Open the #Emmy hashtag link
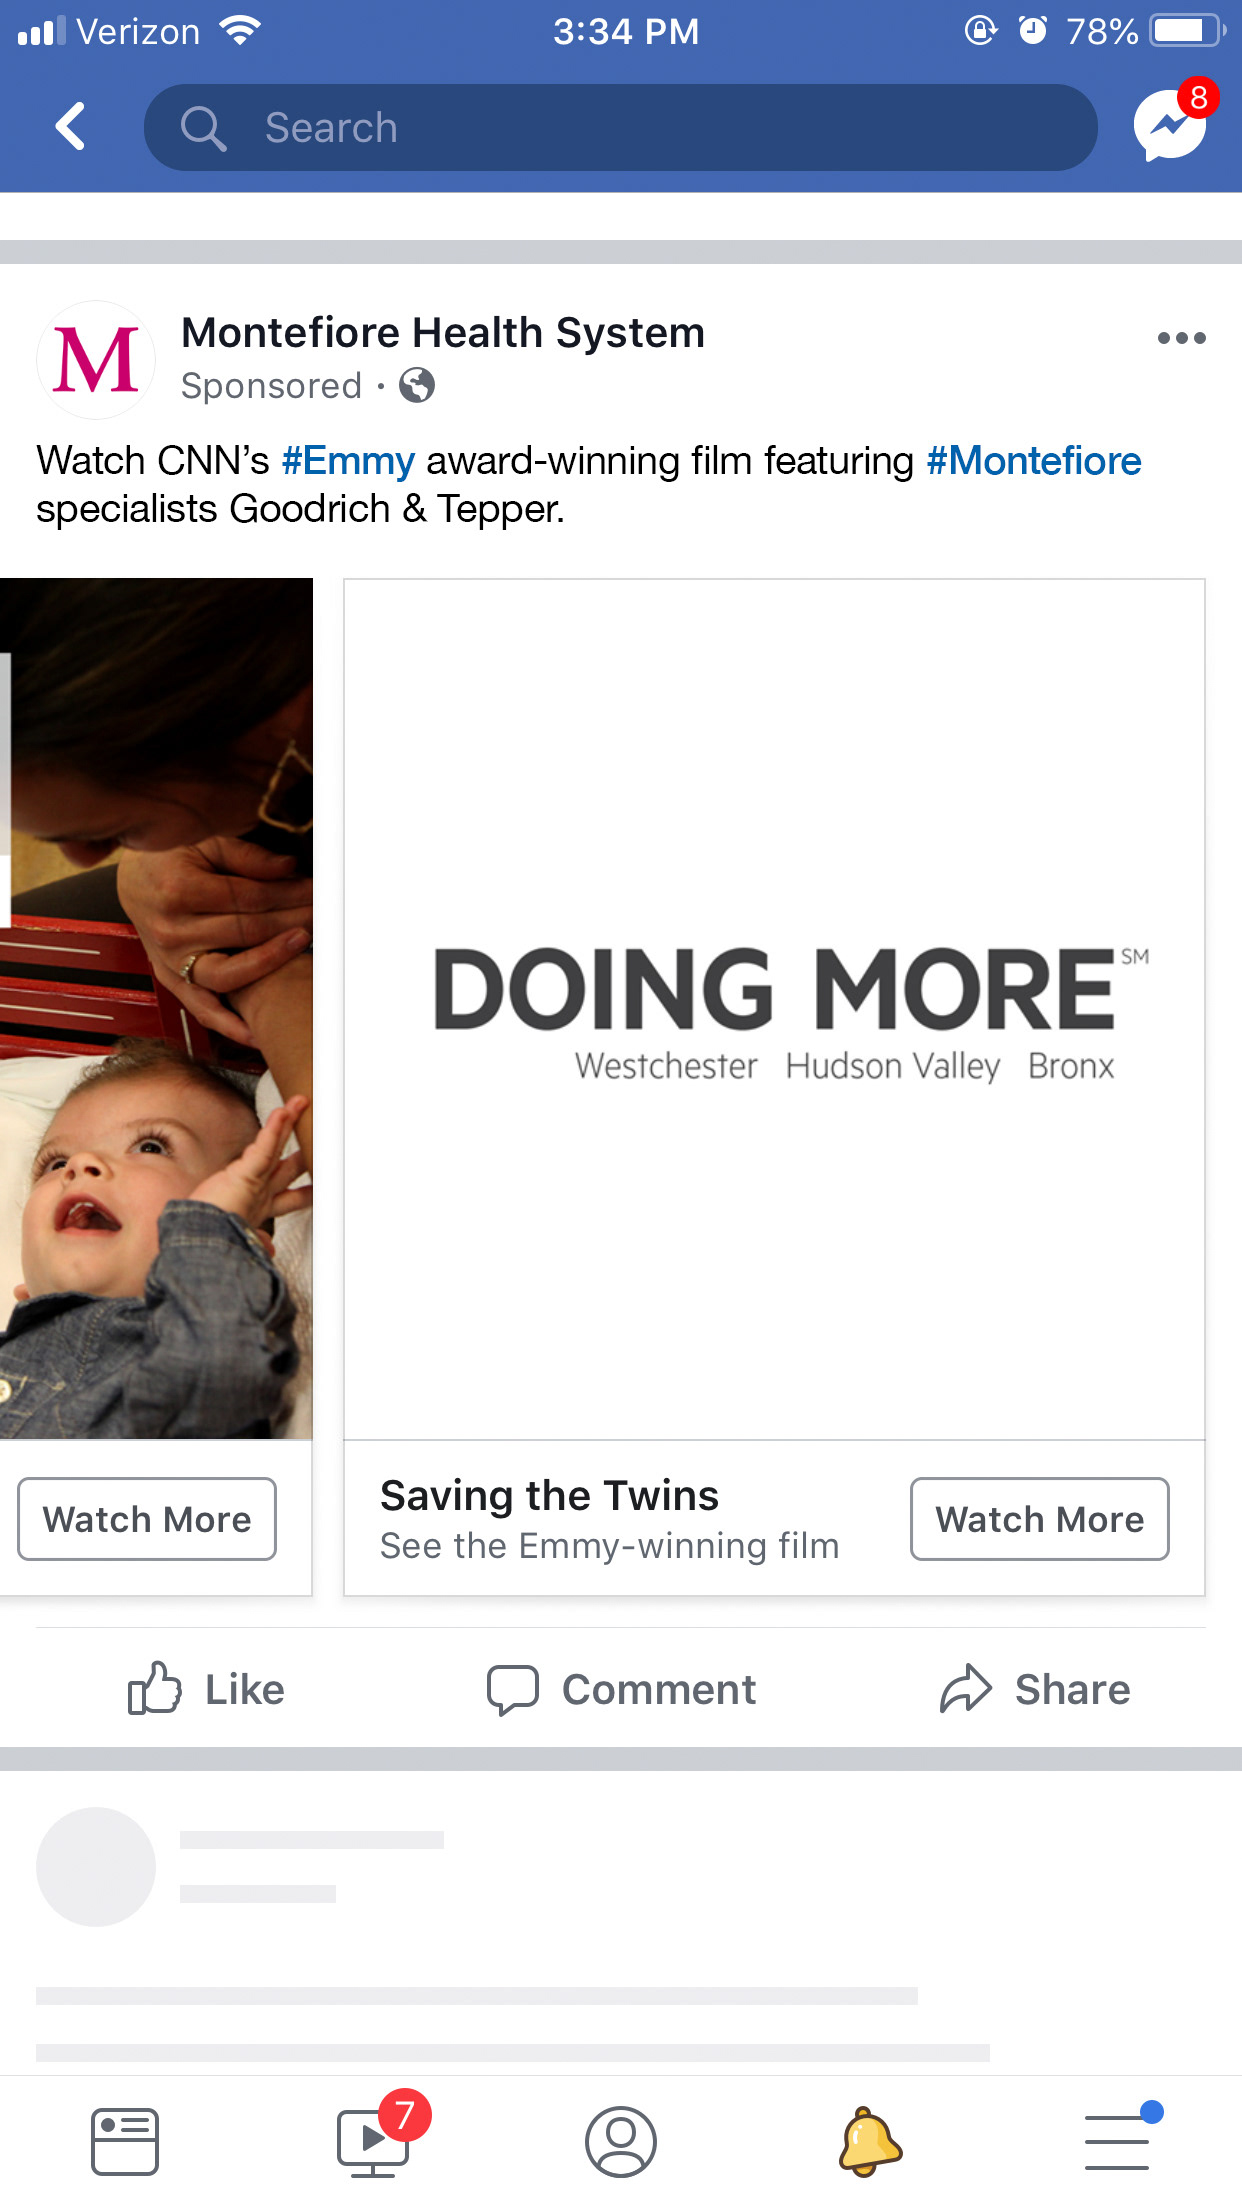Image resolution: width=1242 pixels, height=2208 pixels. 348,461
